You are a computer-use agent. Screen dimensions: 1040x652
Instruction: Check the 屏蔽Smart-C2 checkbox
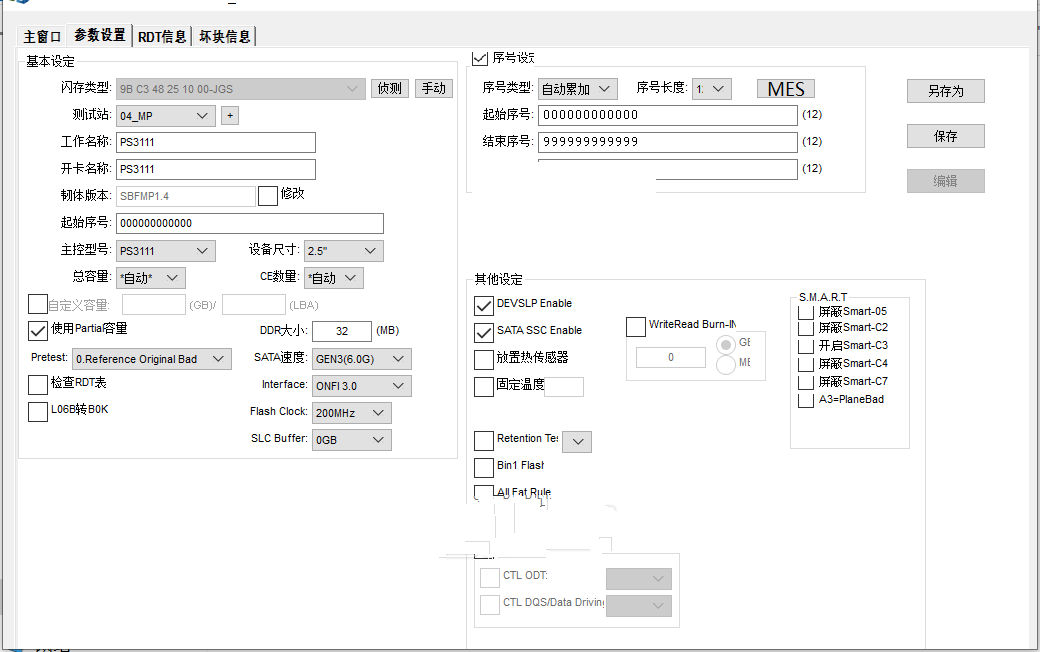tap(805, 329)
